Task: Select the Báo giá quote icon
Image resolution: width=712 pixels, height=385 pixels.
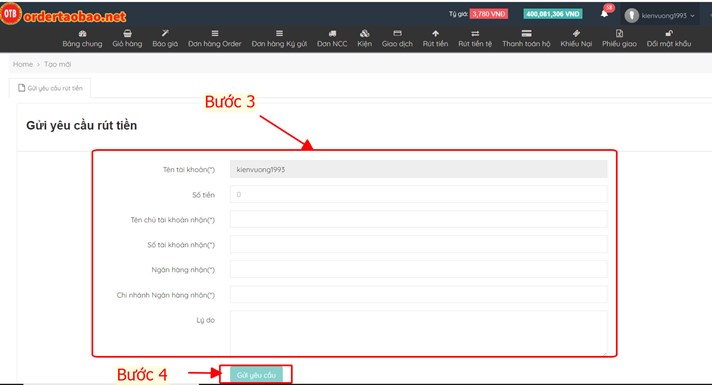Action: [165, 34]
